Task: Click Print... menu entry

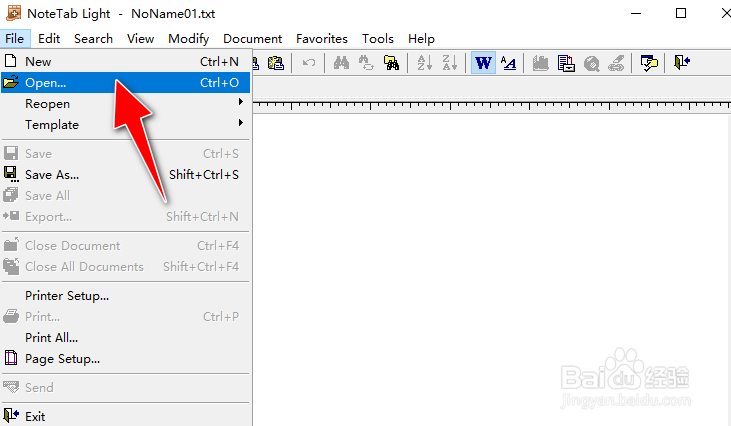Action: tap(125, 316)
